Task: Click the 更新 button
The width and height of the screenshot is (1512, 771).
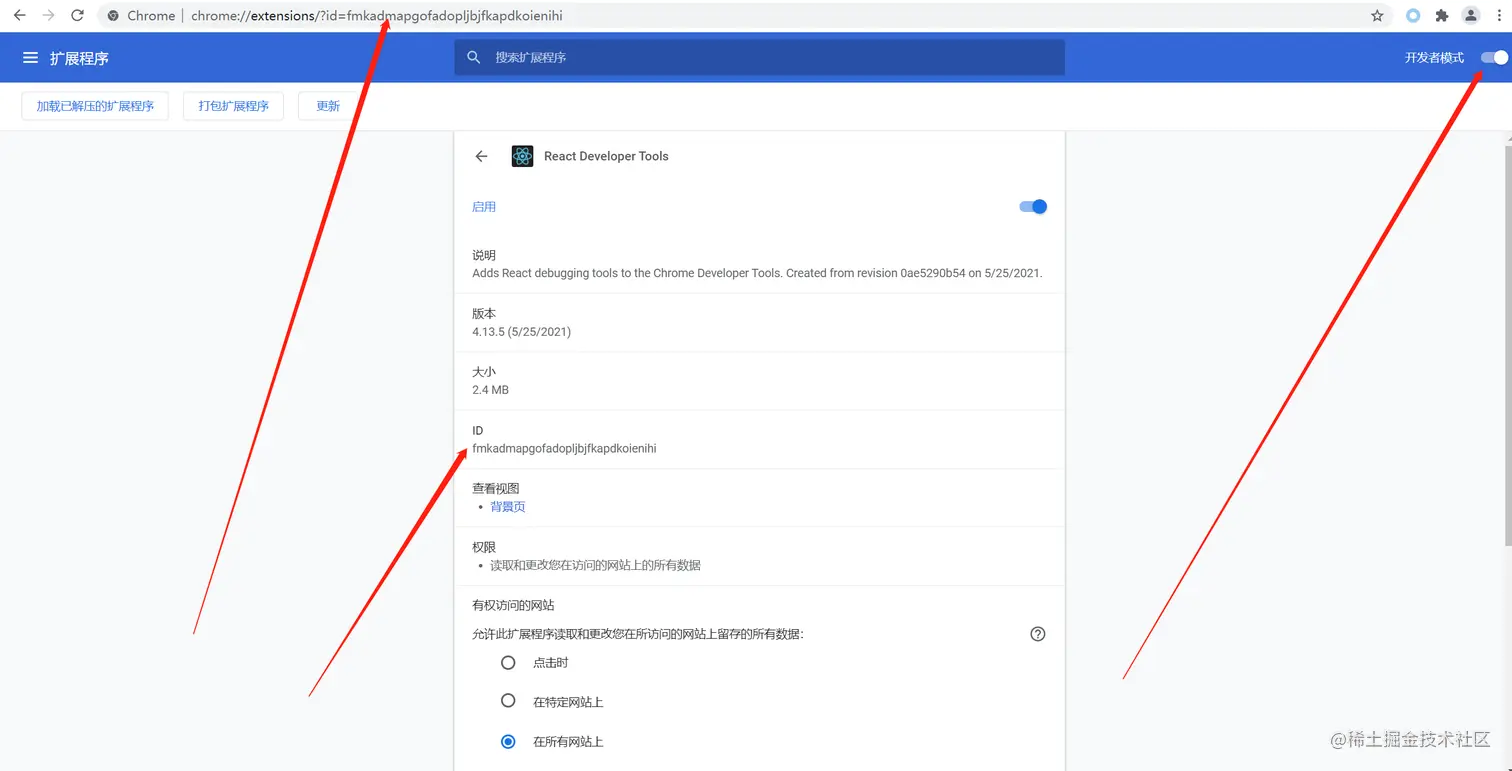Action: (328, 106)
